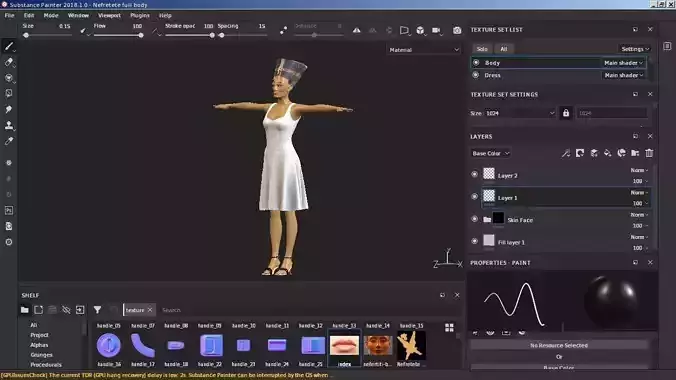Select the Paint brush tool
This screenshot has width=676, height=380.
point(9,46)
